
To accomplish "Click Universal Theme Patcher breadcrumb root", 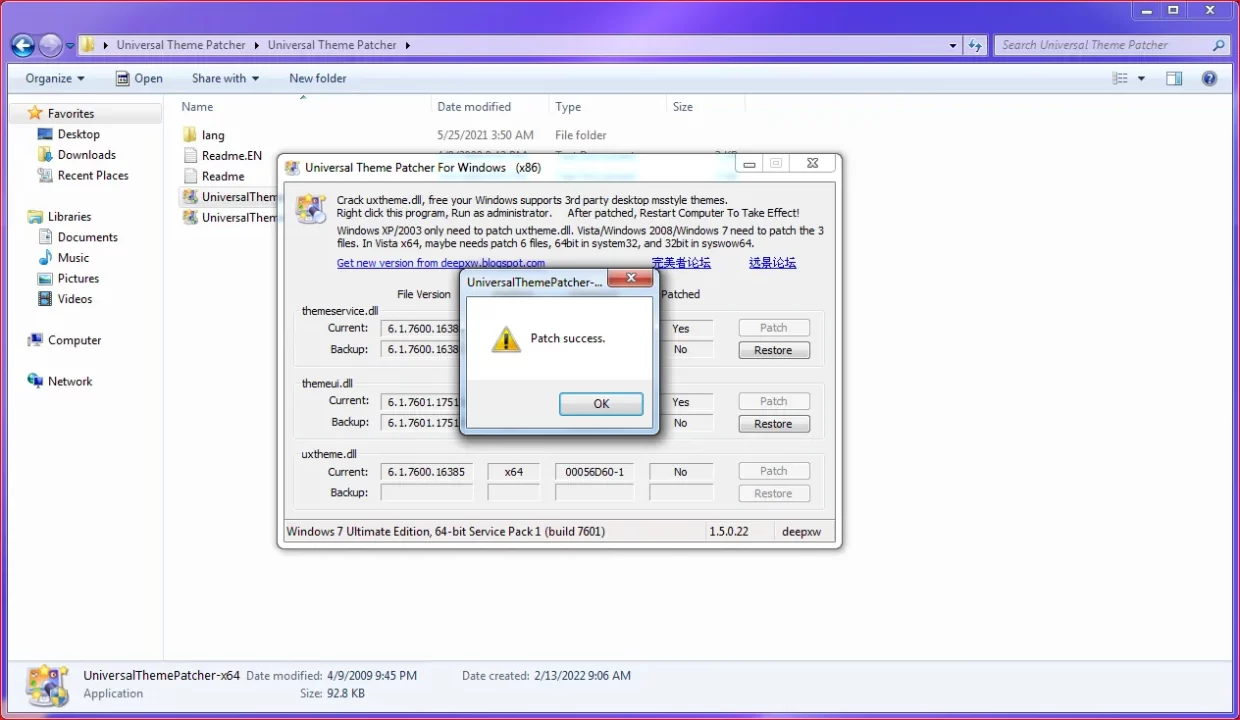I will click(x=180, y=45).
